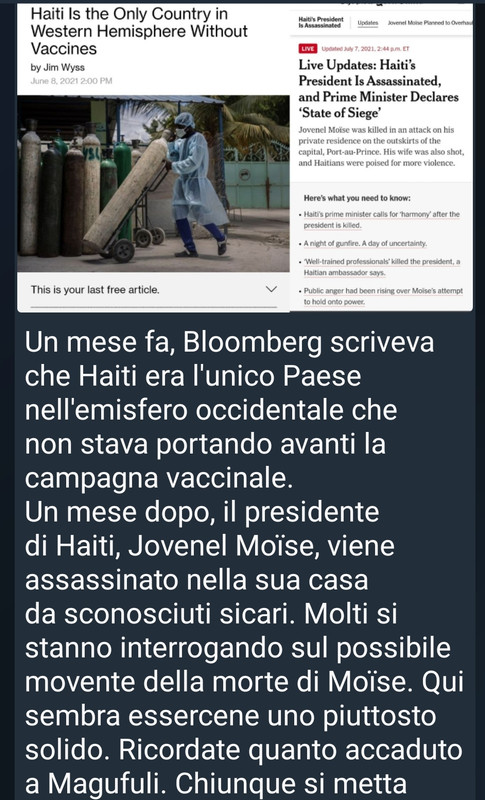Viewport: 485px width, 800px height.
Task: Open the 'Well-trained professionals' killed the president link
Action: pyautogui.click(x=381, y=267)
